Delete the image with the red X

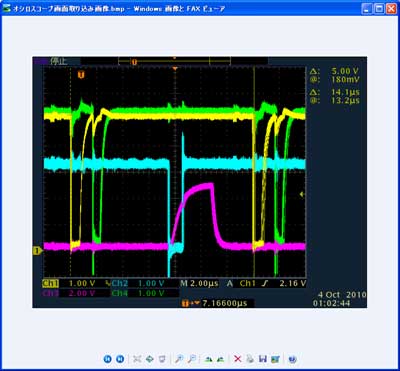pyautogui.click(x=238, y=359)
